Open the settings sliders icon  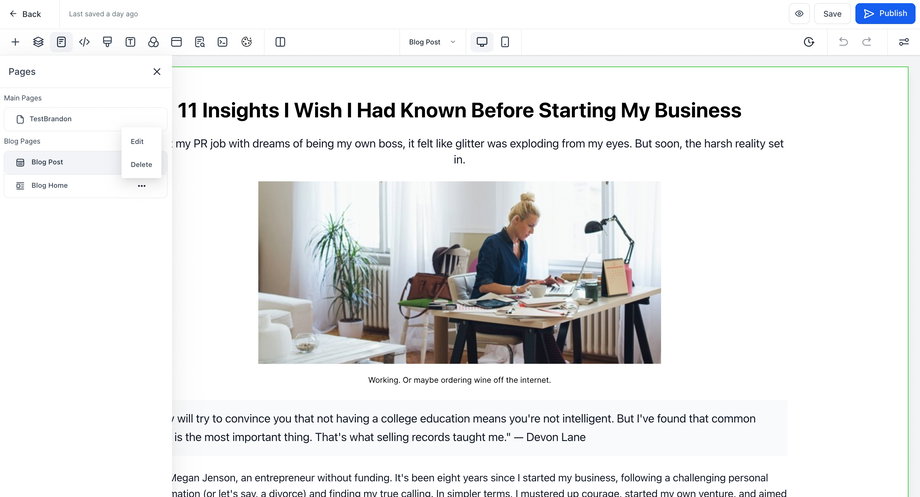click(904, 42)
